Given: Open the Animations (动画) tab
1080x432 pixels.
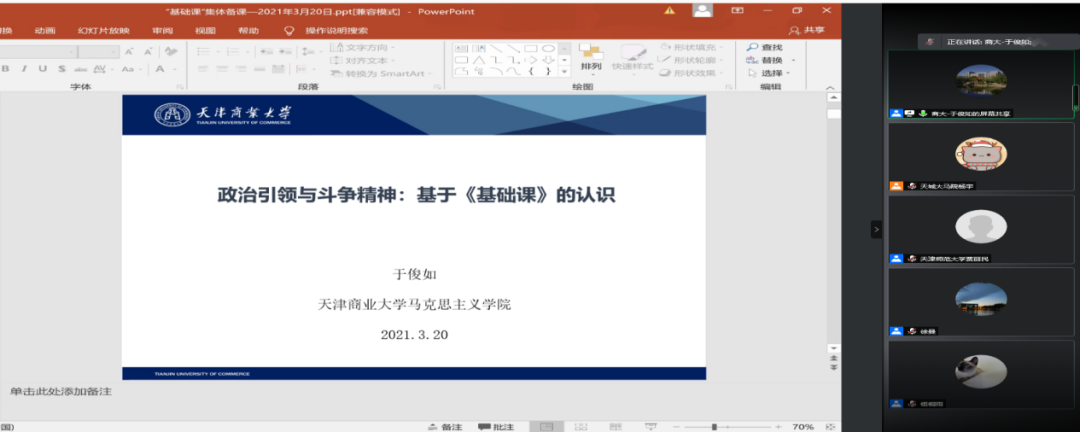Looking at the screenshot, I should tap(45, 30).
